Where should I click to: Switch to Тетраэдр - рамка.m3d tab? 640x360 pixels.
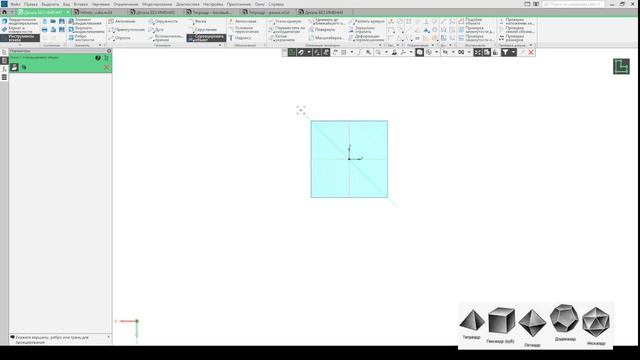click(x=269, y=12)
